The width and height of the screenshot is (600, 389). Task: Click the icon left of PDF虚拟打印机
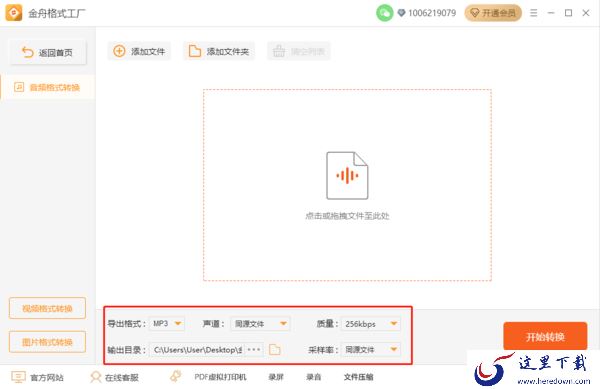coord(176,376)
